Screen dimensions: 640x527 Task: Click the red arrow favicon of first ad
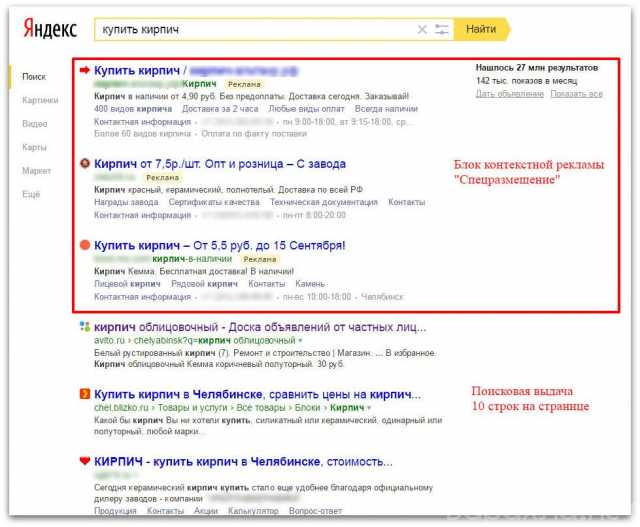pyautogui.click(x=84, y=70)
